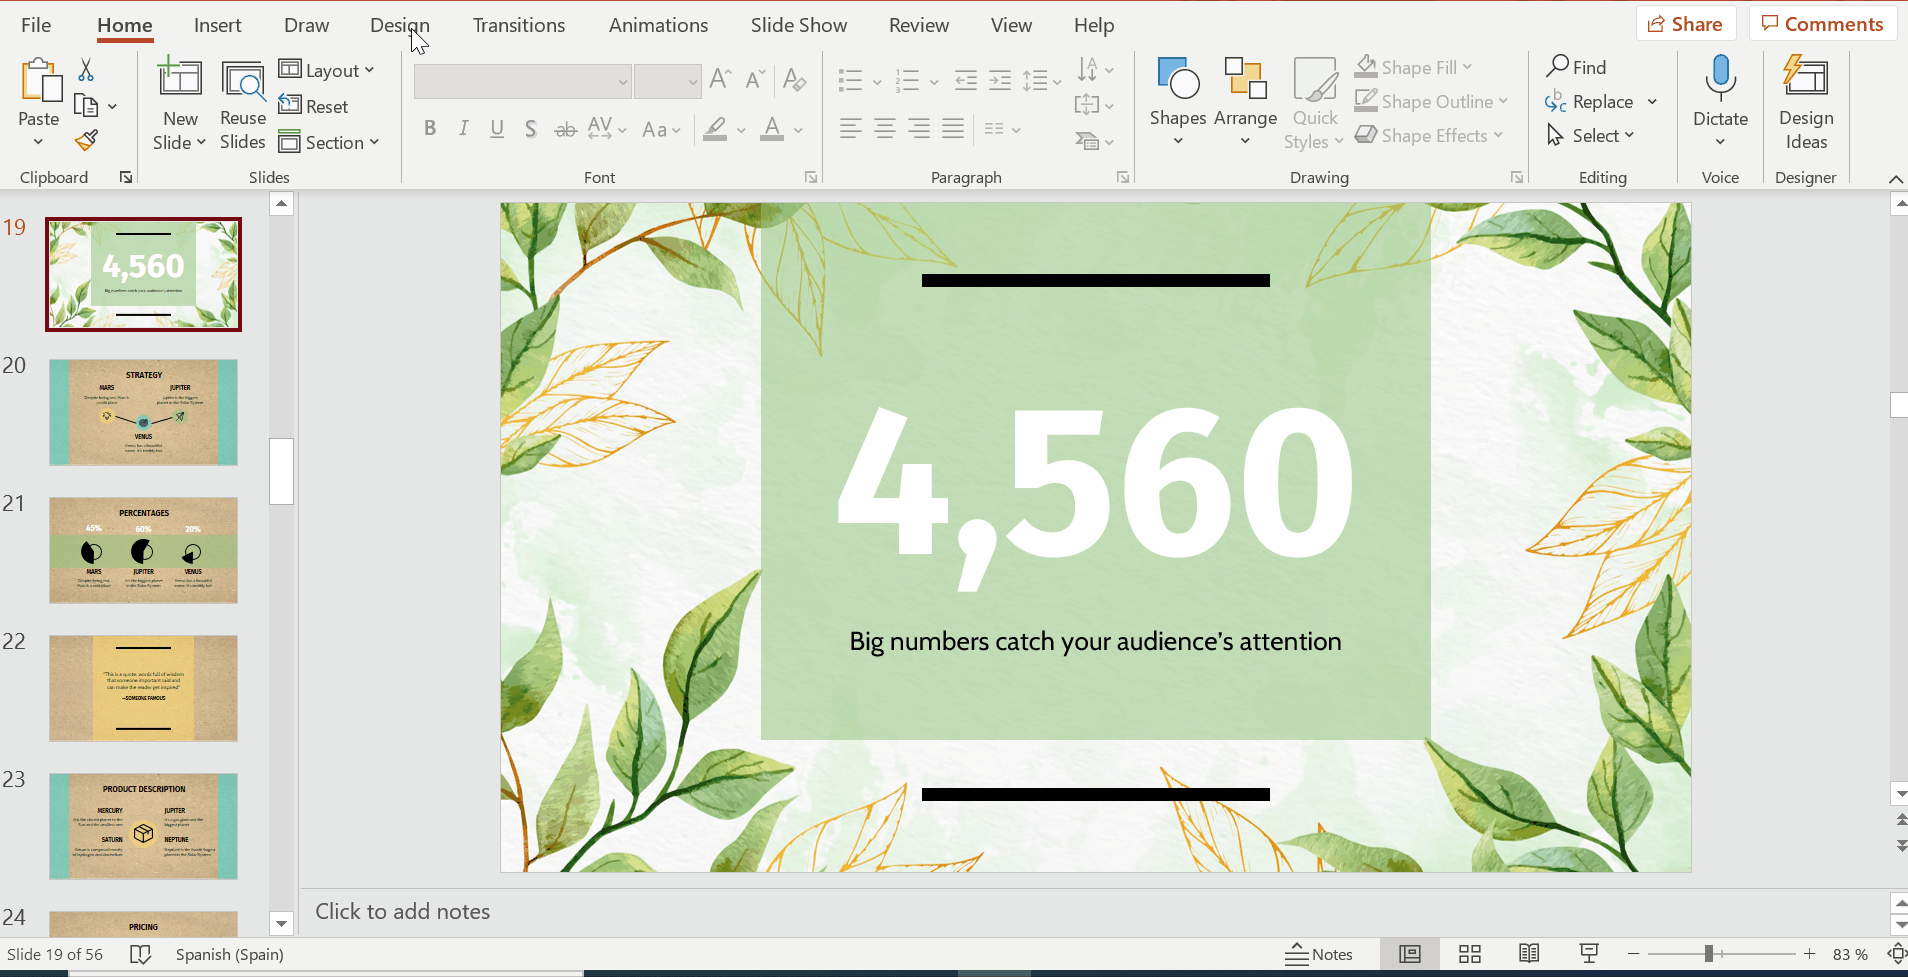Click the Cut scissors icon
The height and width of the screenshot is (977, 1908).
(86, 70)
